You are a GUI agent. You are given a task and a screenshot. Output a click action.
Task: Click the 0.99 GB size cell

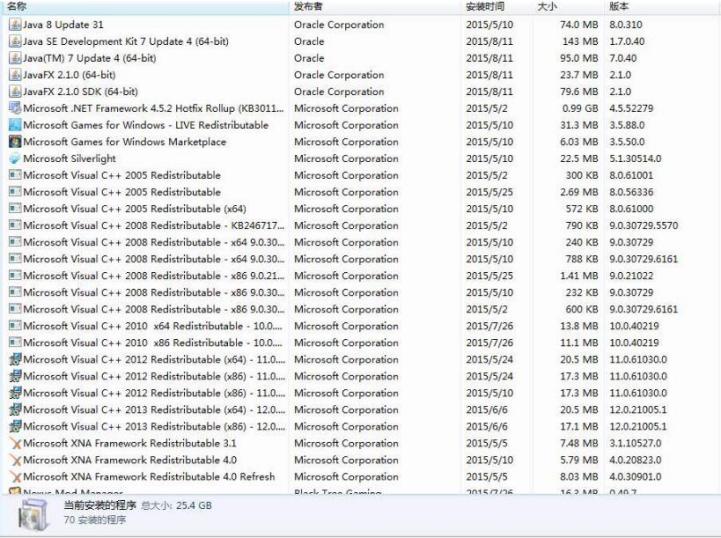click(x=579, y=109)
